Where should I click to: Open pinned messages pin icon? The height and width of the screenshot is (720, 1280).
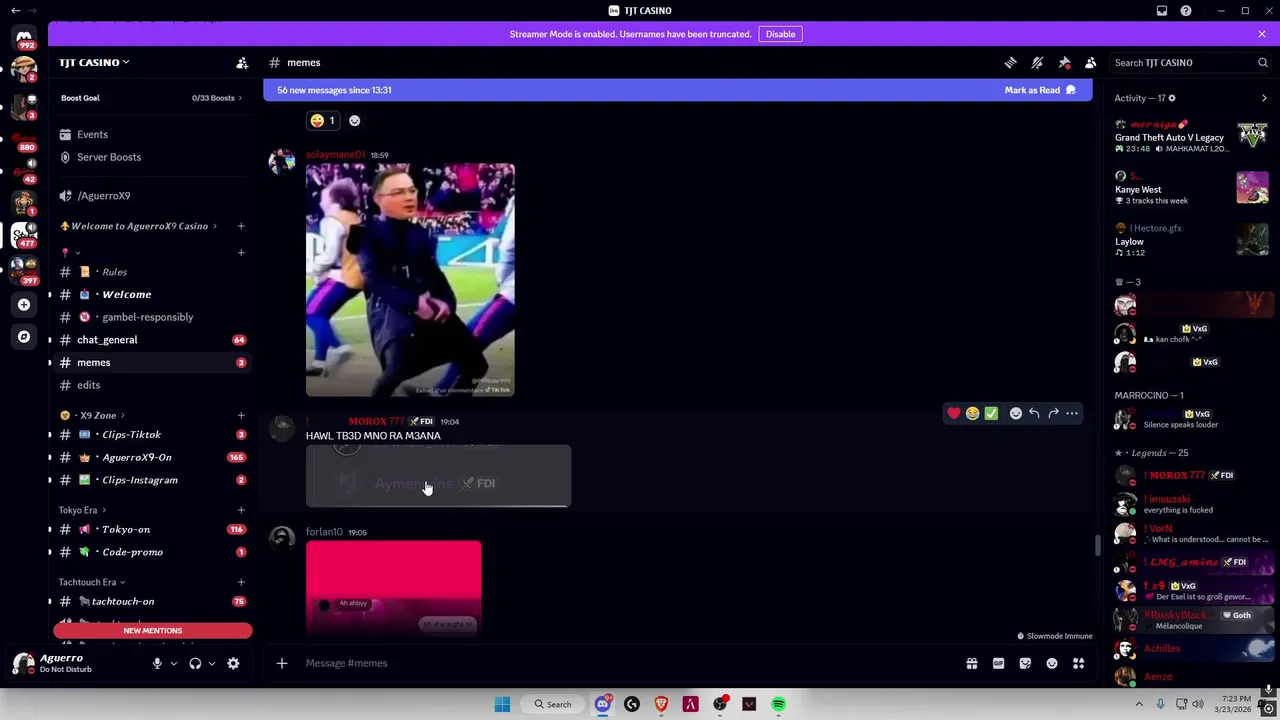tap(1064, 62)
